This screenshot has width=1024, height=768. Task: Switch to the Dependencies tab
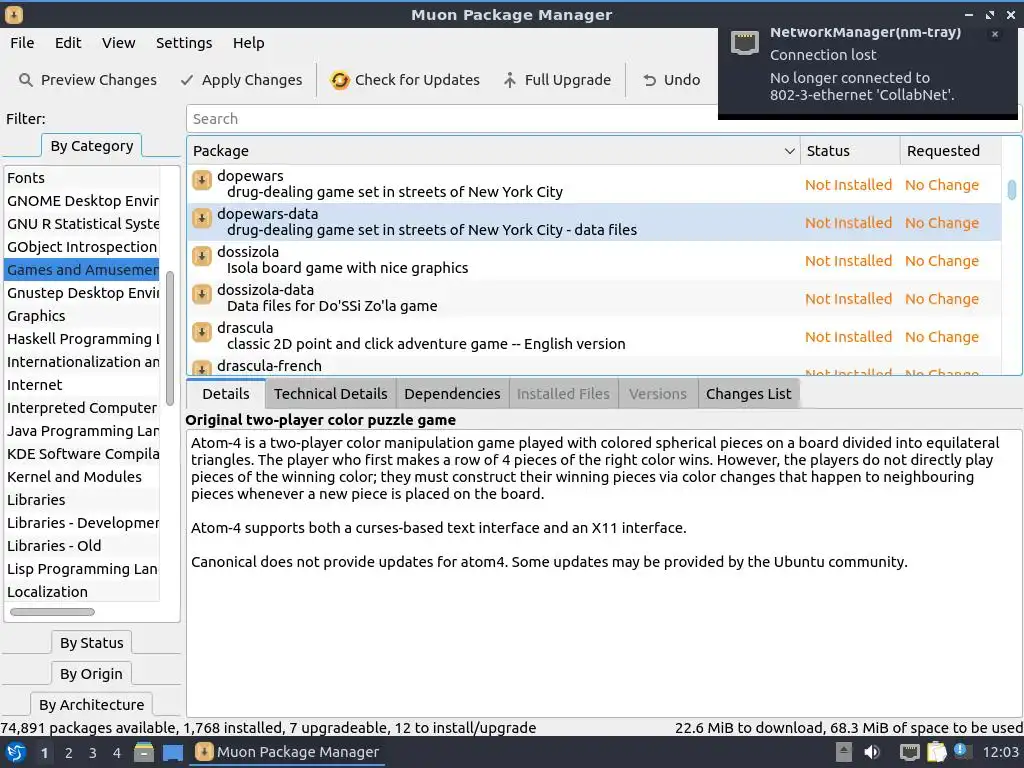452,394
